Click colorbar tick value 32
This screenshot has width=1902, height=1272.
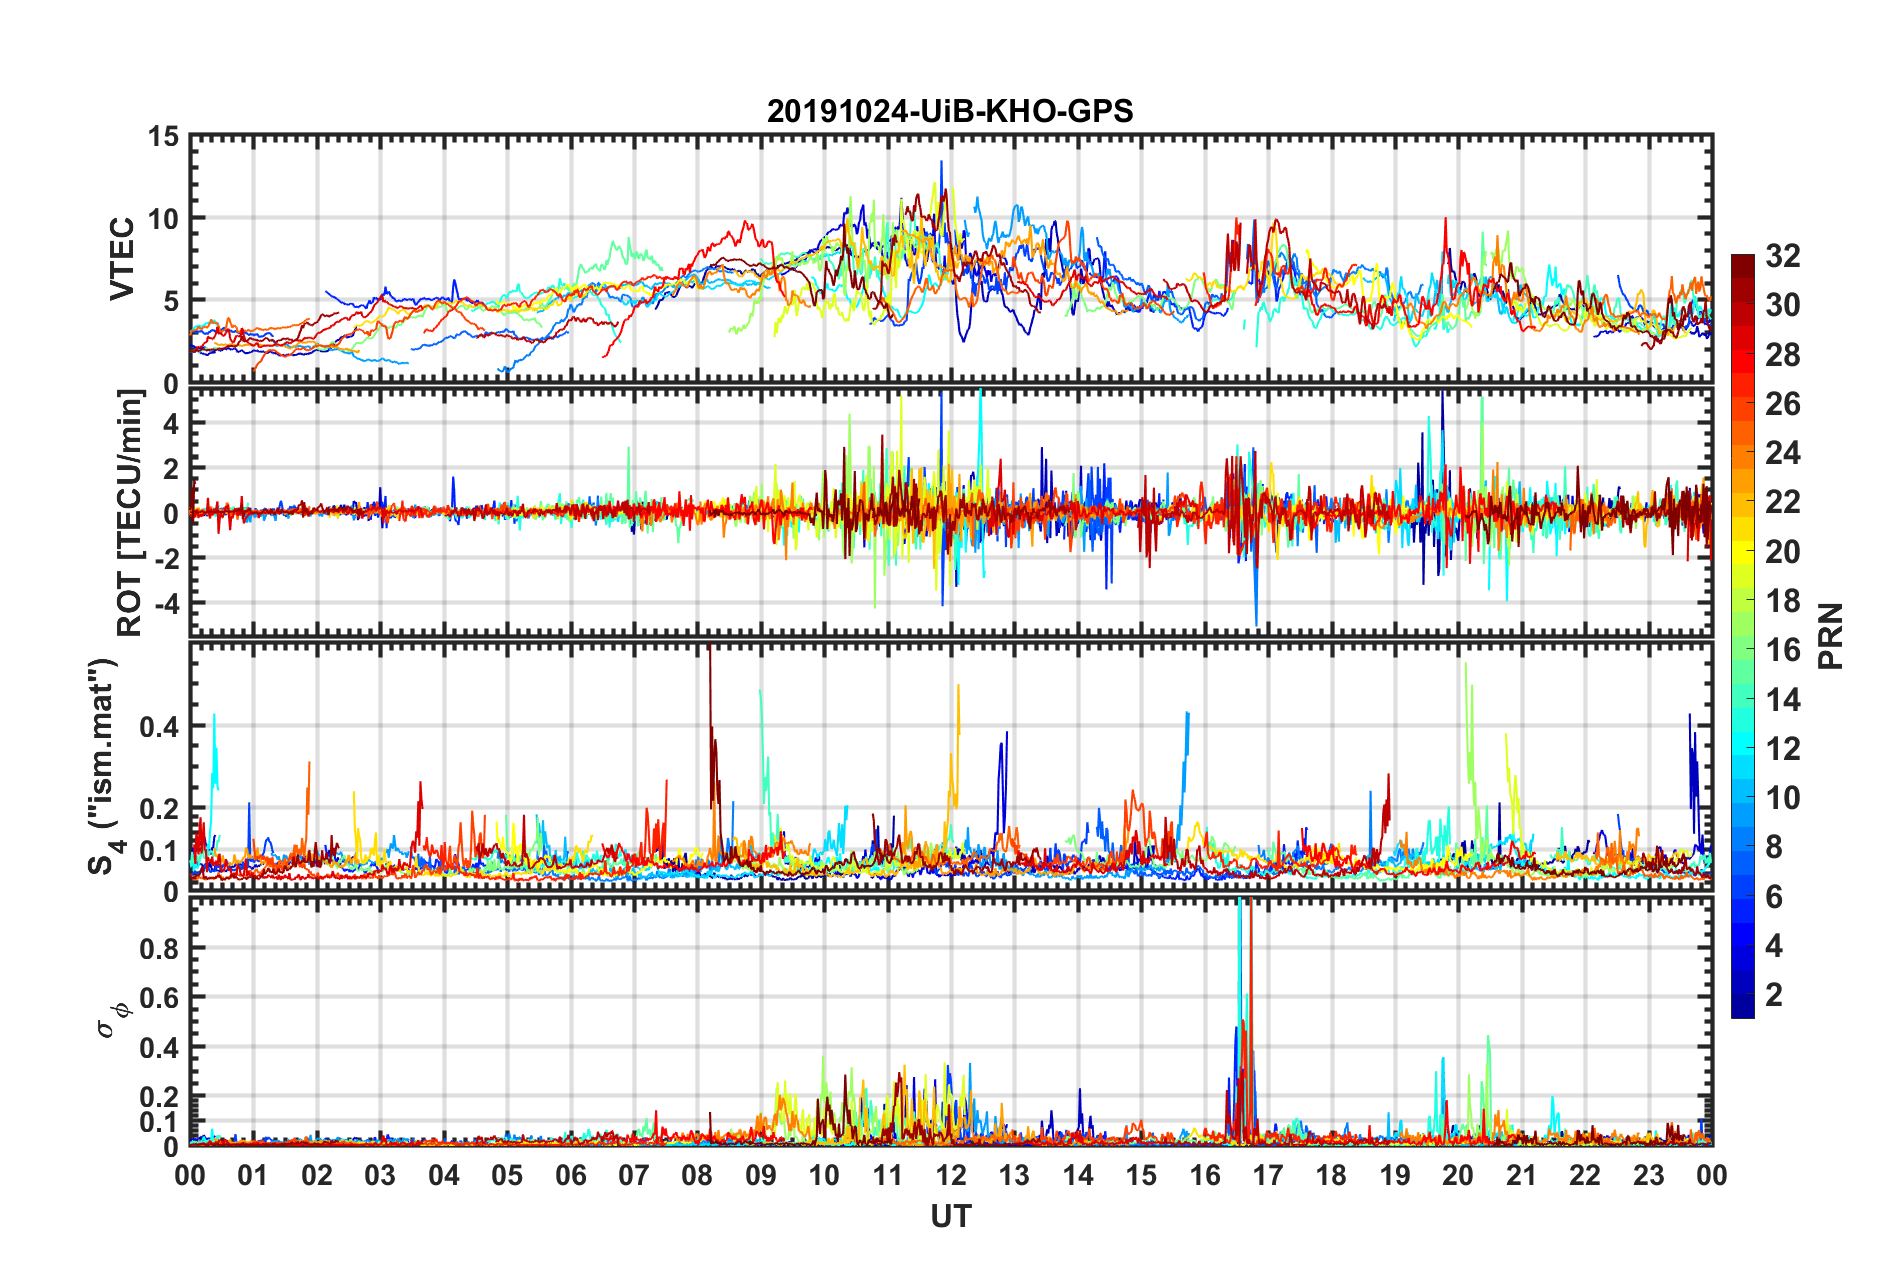coord(1782,256)
